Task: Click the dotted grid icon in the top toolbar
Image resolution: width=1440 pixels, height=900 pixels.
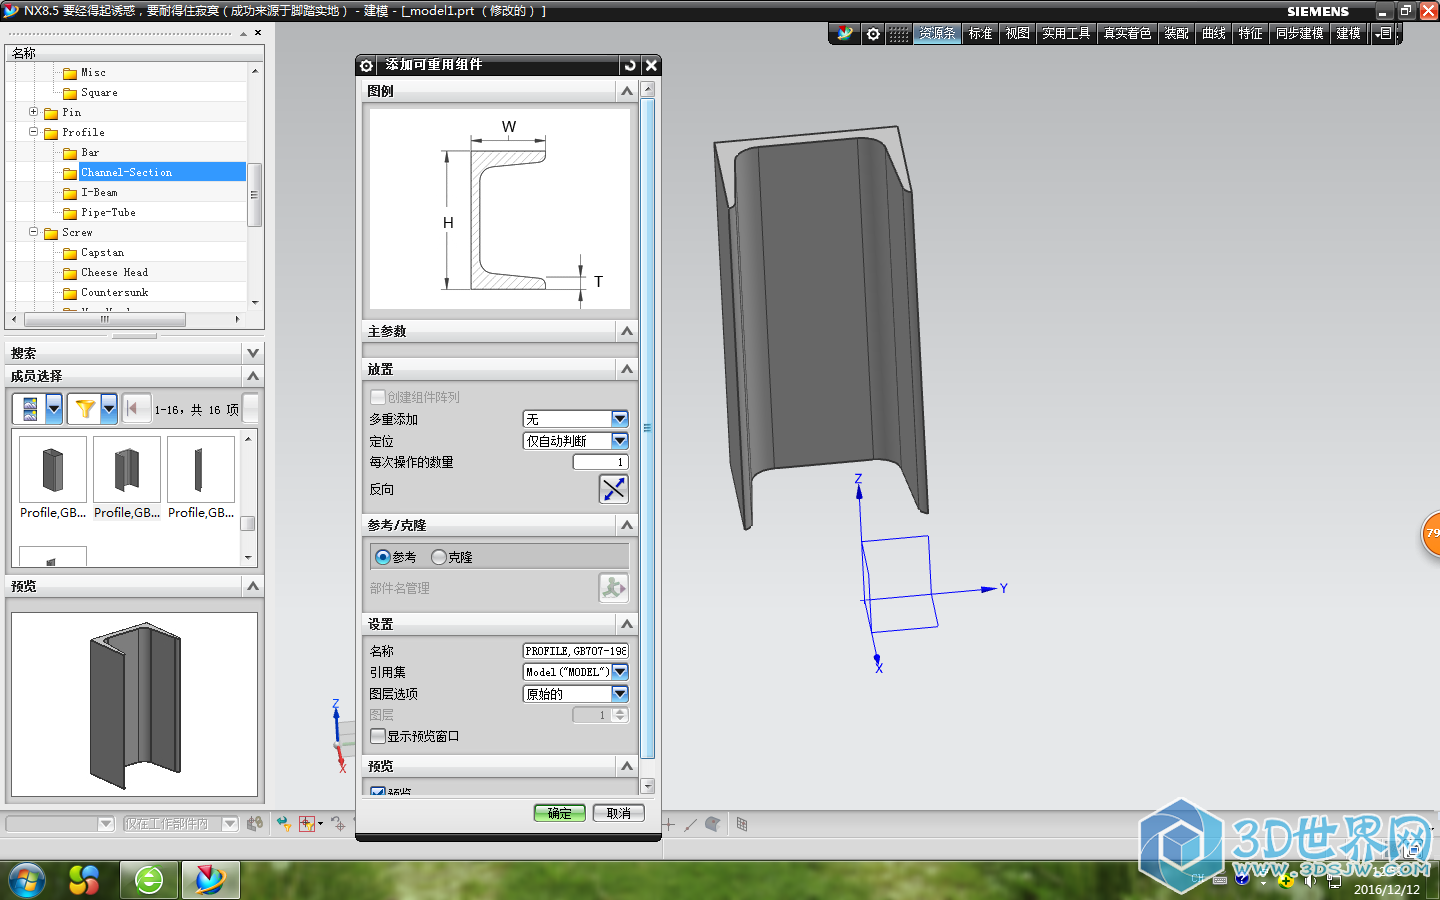Action: [899, 33]
